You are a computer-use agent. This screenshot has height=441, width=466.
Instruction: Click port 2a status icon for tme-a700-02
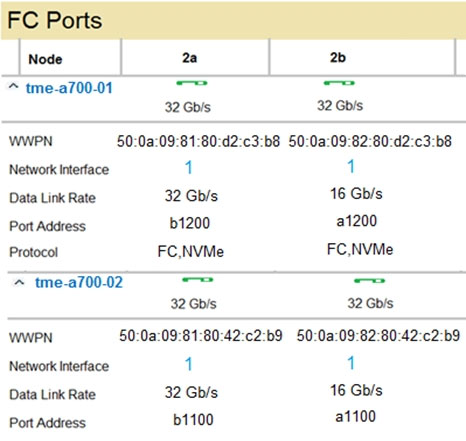tap(198, 279)
